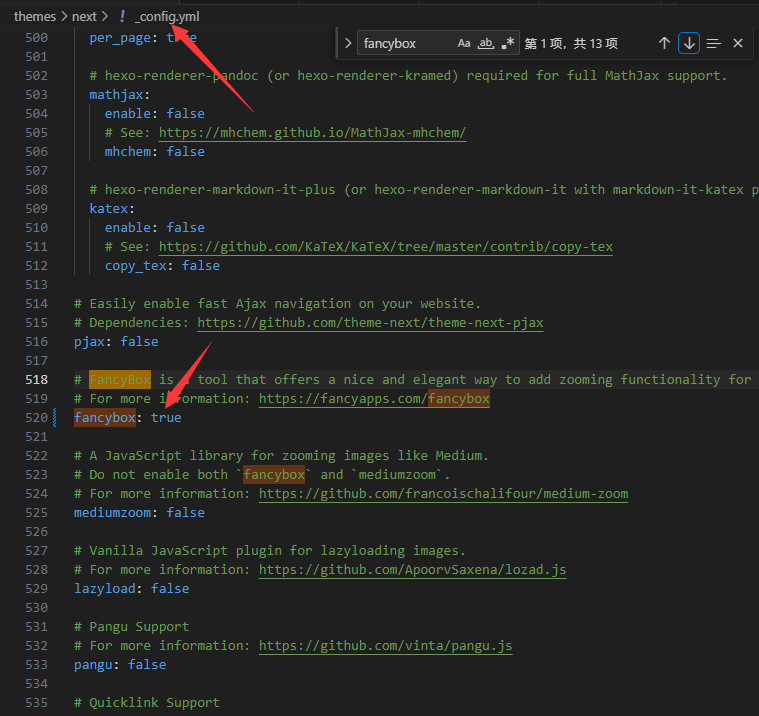The width and height of the screenshot is (759, 716).
Task: Click the 'mathjax:' key
Action: click(x=120, y=95)
